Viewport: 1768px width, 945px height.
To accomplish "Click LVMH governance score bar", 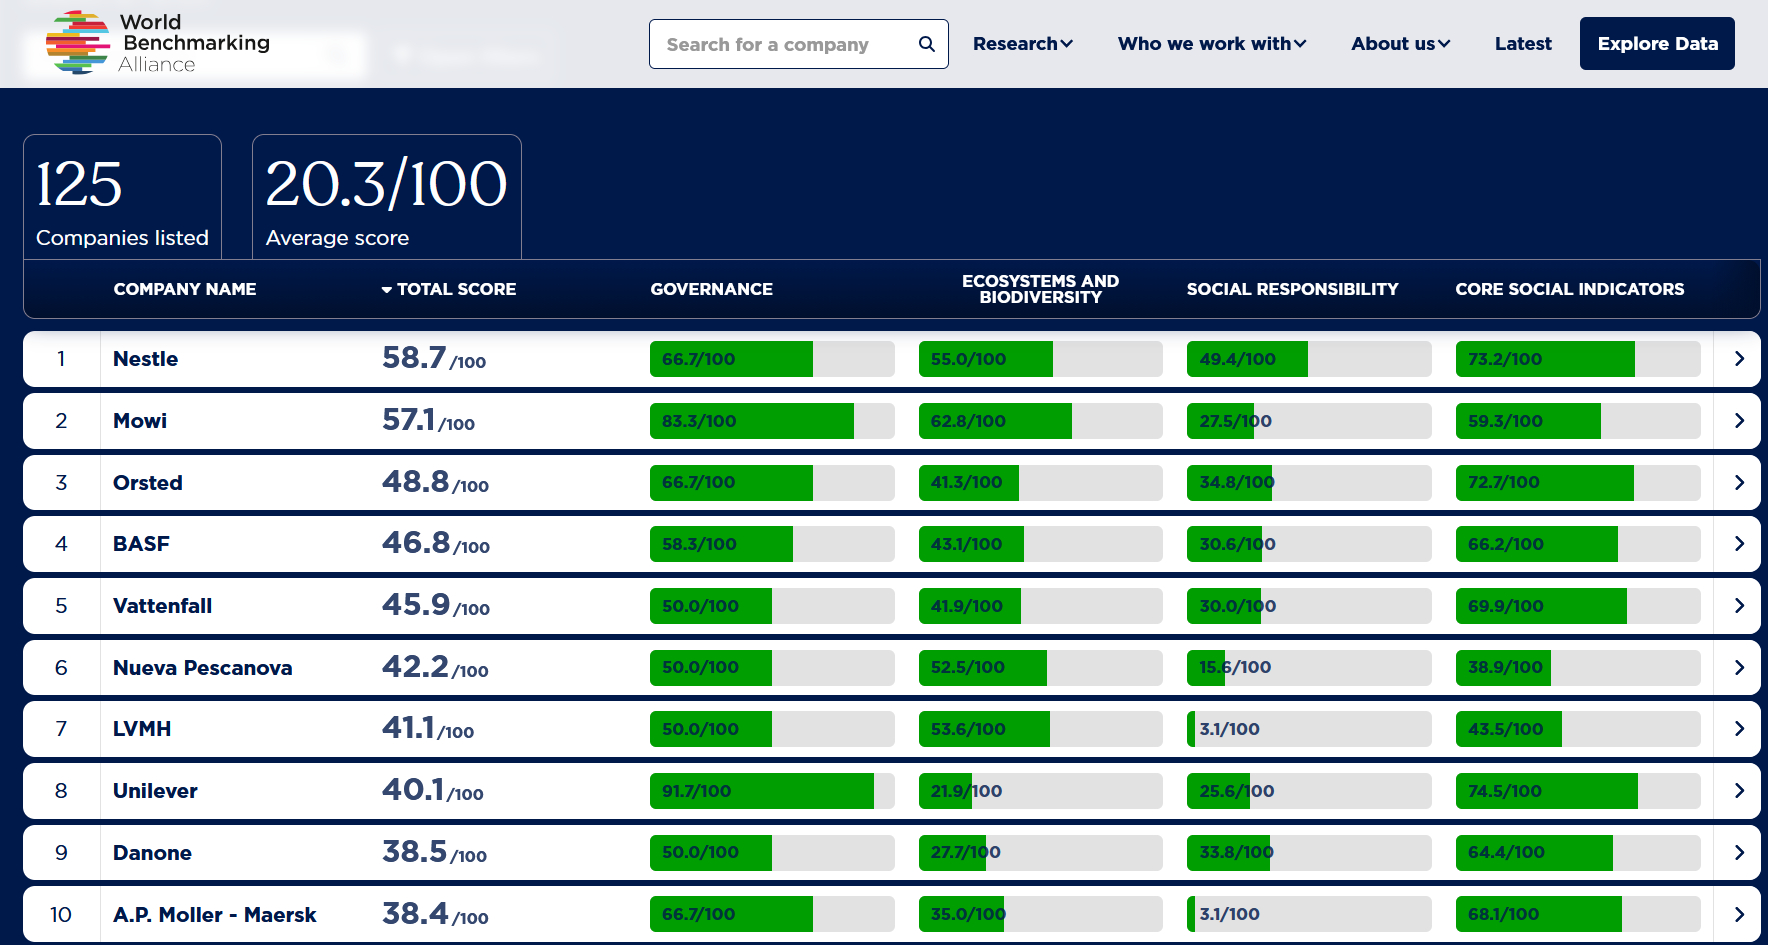I will pos(771,729).
